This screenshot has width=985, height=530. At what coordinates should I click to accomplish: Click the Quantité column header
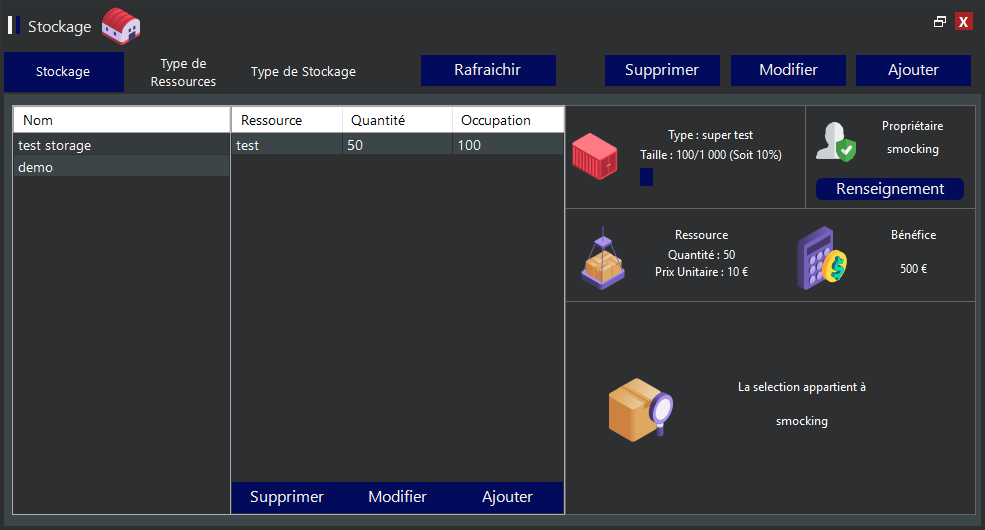[x=397, y=120]
